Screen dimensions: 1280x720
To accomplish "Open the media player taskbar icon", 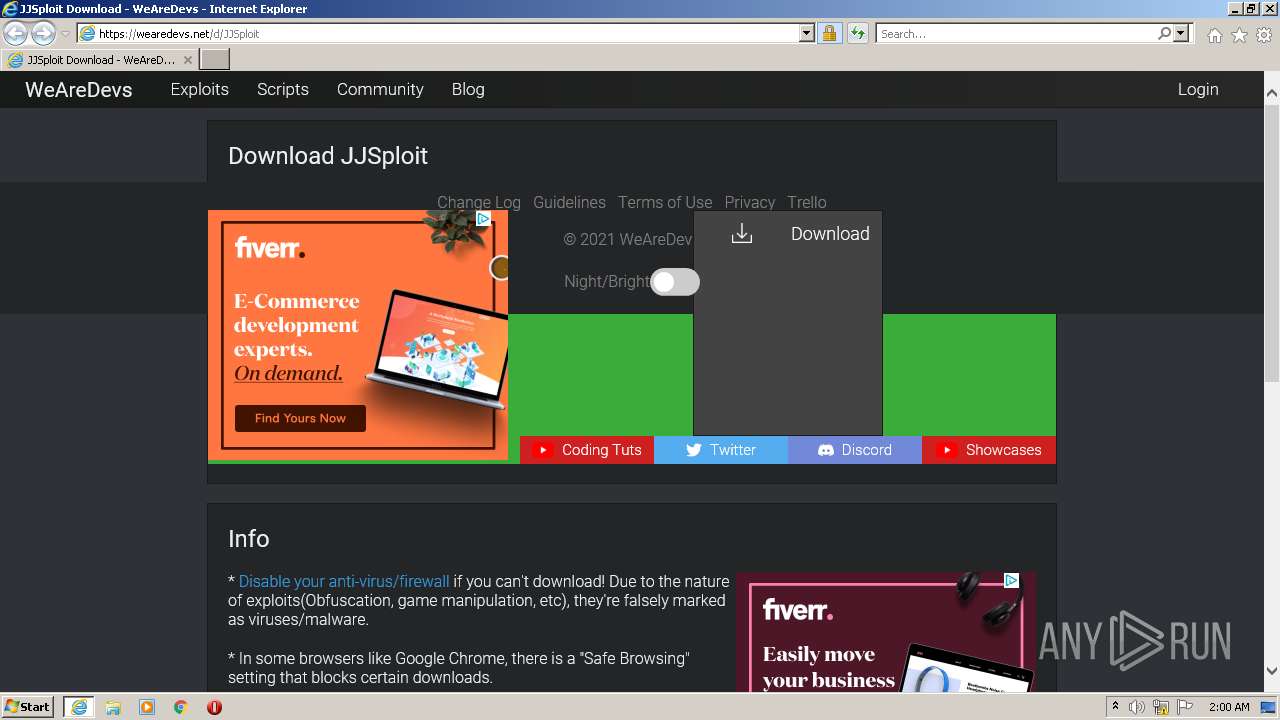I will pyautogui.click(x=147, y=707).
